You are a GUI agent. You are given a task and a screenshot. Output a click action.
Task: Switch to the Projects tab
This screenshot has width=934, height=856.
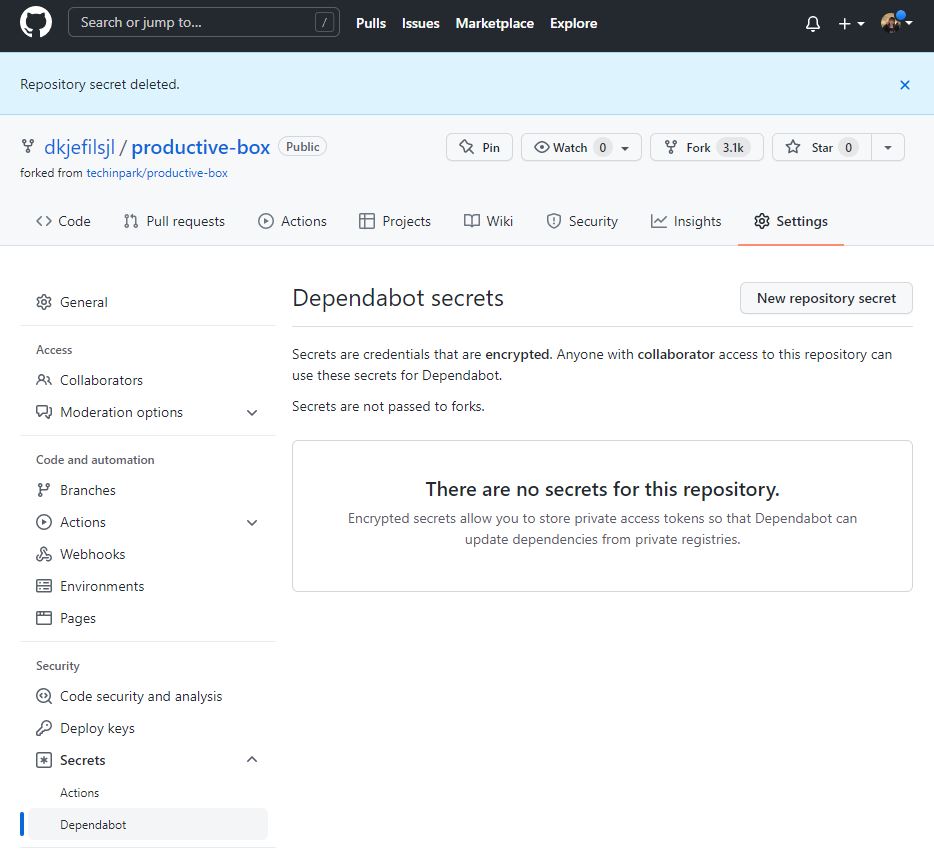(394, 221)
